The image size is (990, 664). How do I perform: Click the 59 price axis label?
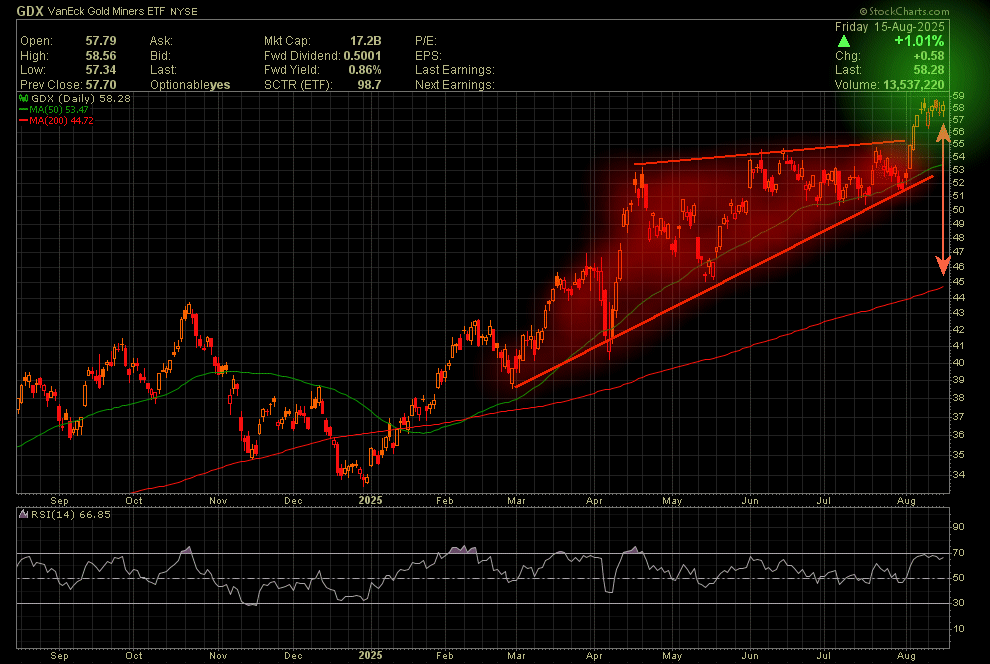[x=958, y=96]
